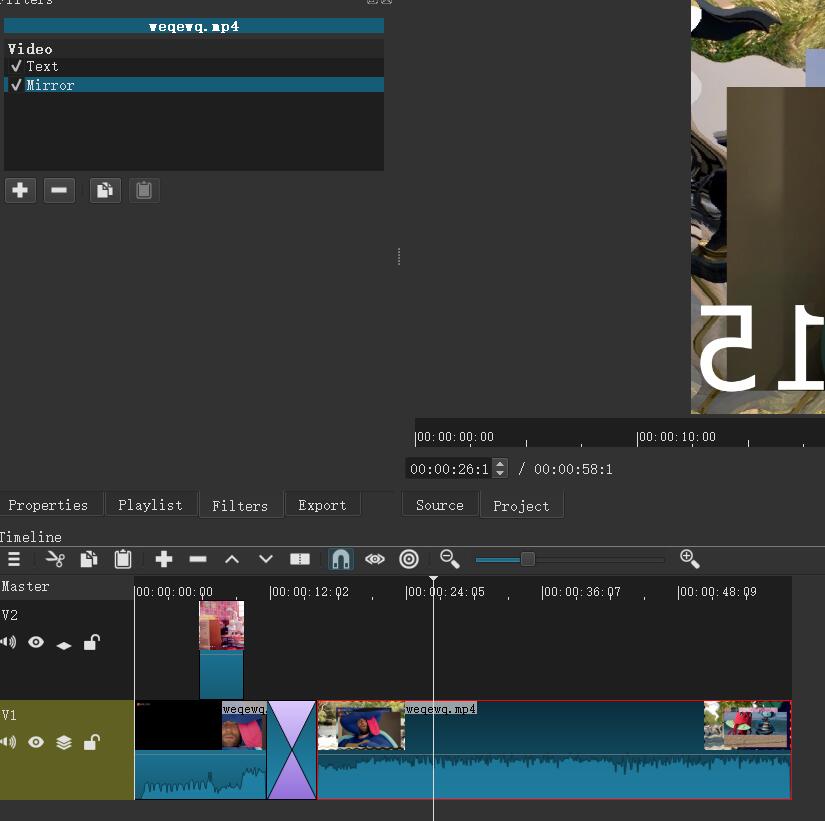The image size is (825, 821).
Task: Select the Text filter row
Action: (194, 66)
